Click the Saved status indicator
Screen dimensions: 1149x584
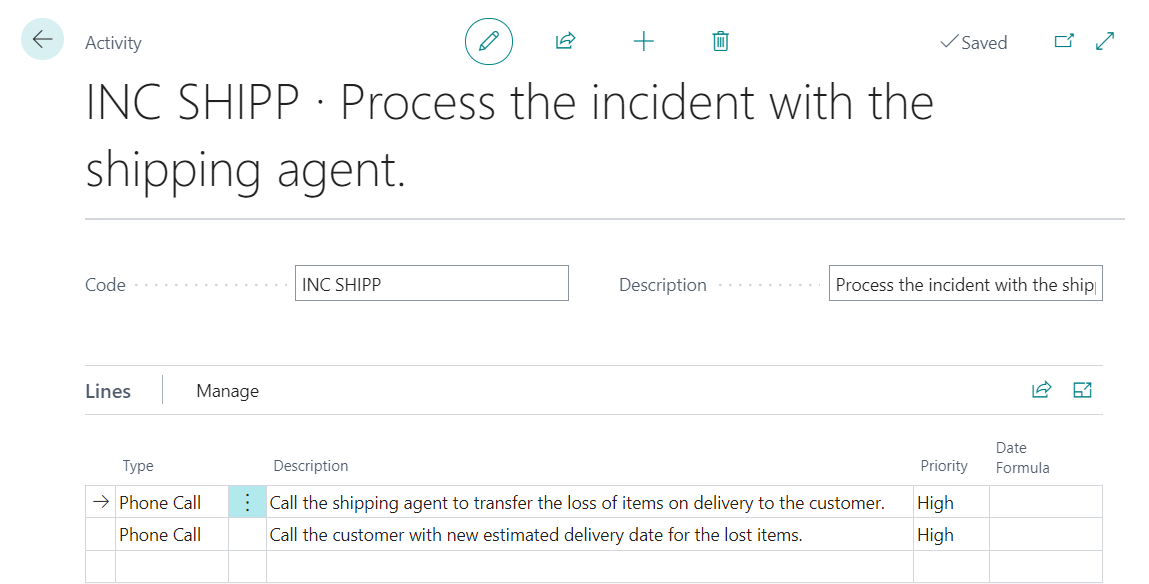tap(973, 42)
